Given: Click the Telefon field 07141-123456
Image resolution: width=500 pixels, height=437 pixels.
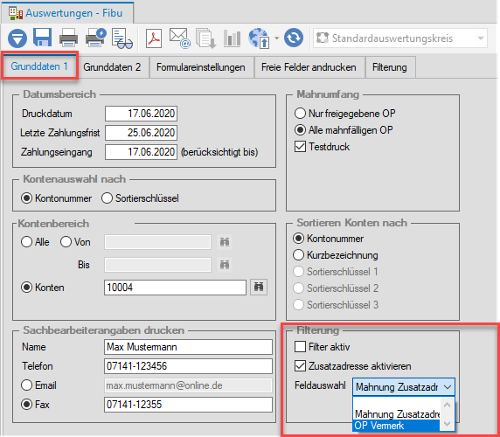Looking at the screenshot, I should [188, 366].
